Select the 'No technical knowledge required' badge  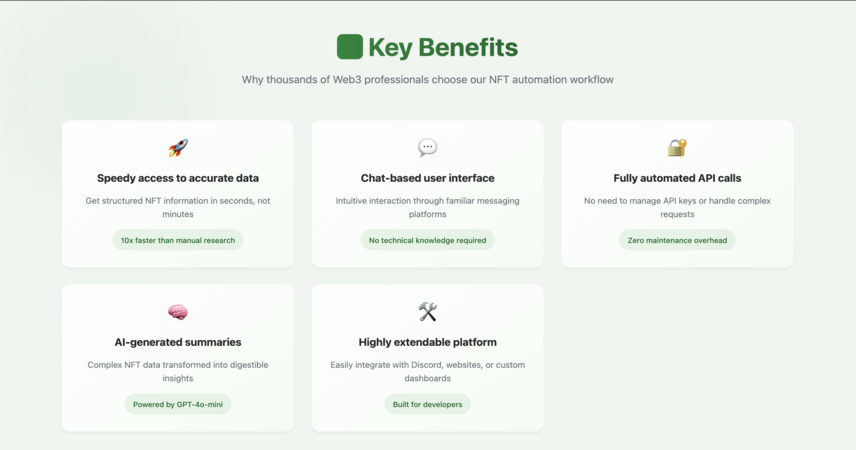pos(427,240)
